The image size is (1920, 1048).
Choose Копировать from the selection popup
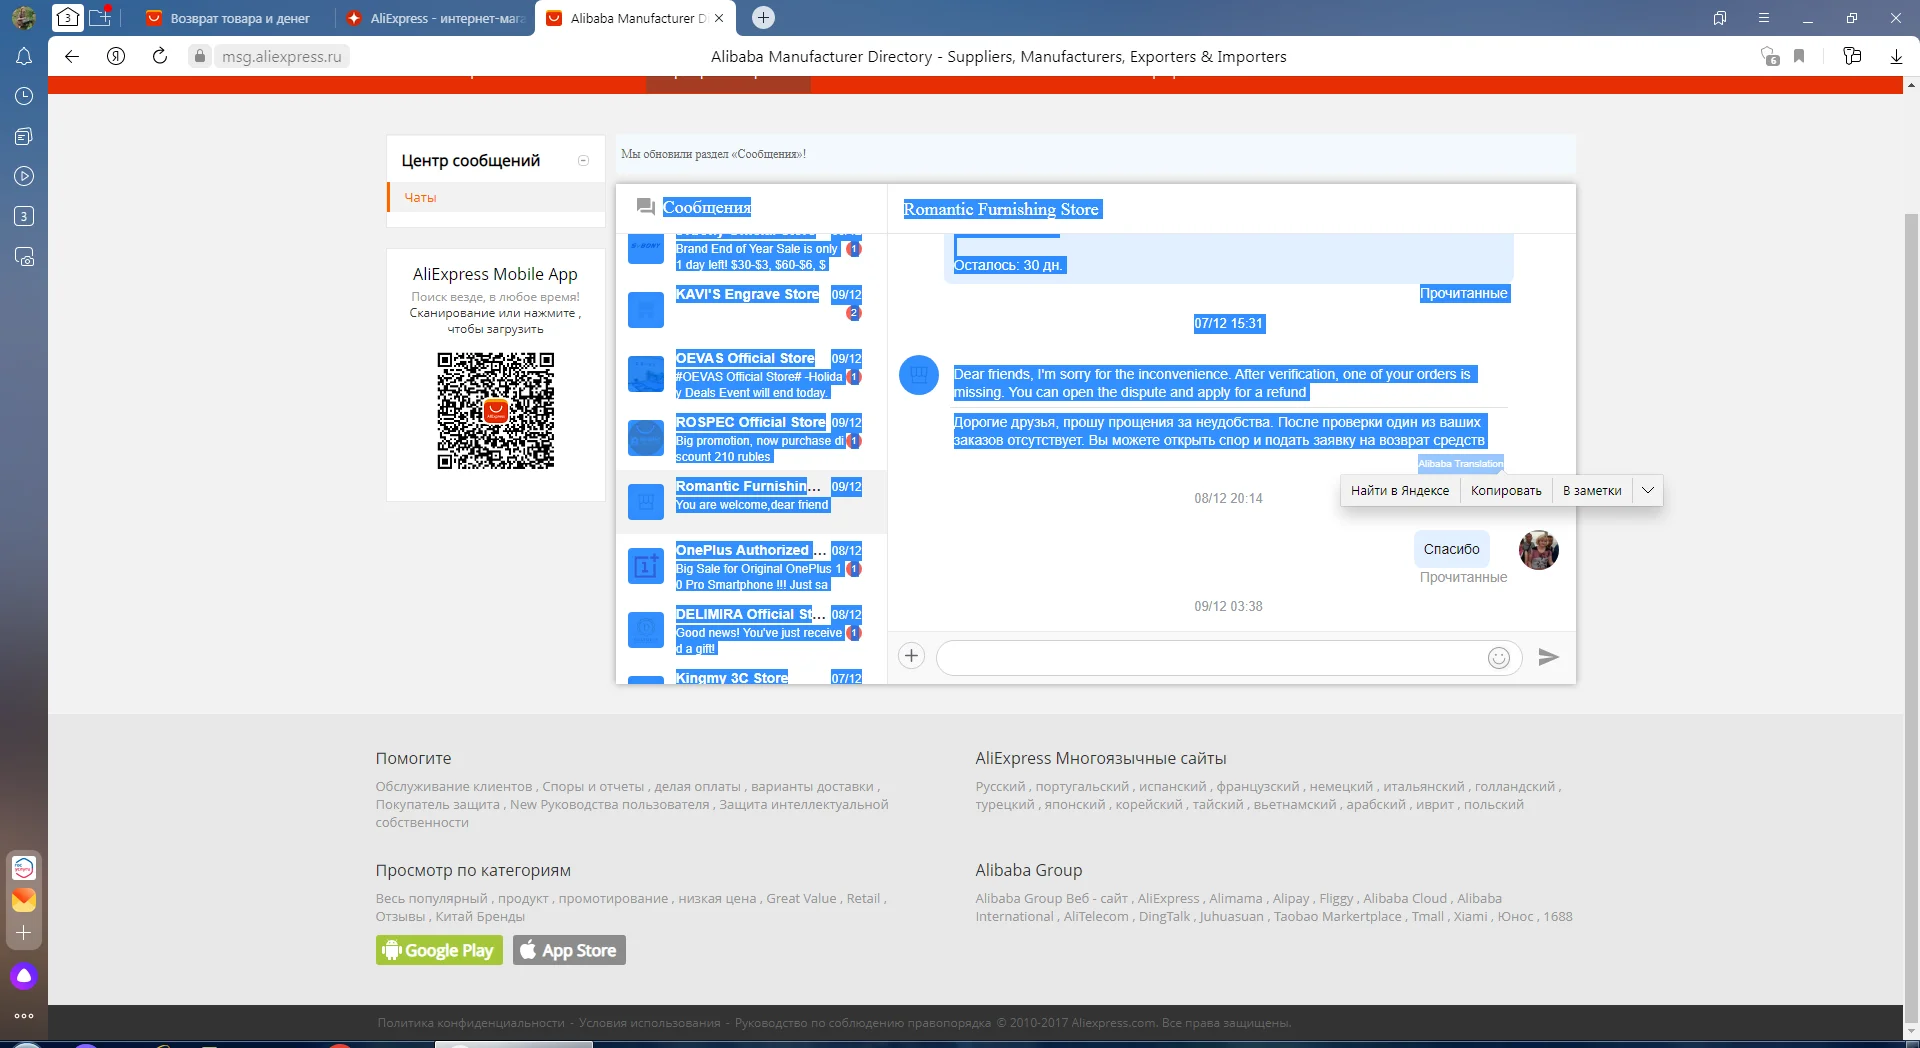[1506, 491]
